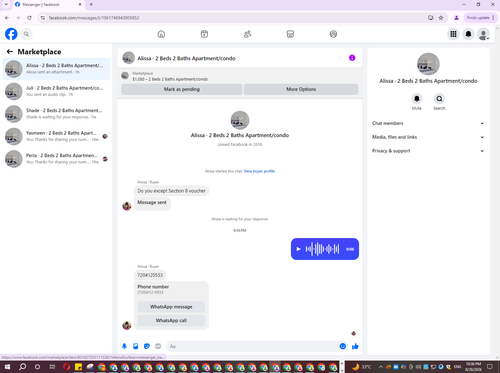Attach a photo or file icon
The image size is (500, 373).
(x=136, y=346)
